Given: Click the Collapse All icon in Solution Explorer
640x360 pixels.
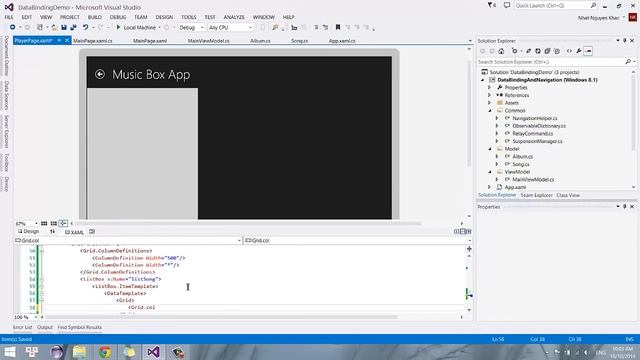Looking at the screenshot, I should click(x=547, y=51).
